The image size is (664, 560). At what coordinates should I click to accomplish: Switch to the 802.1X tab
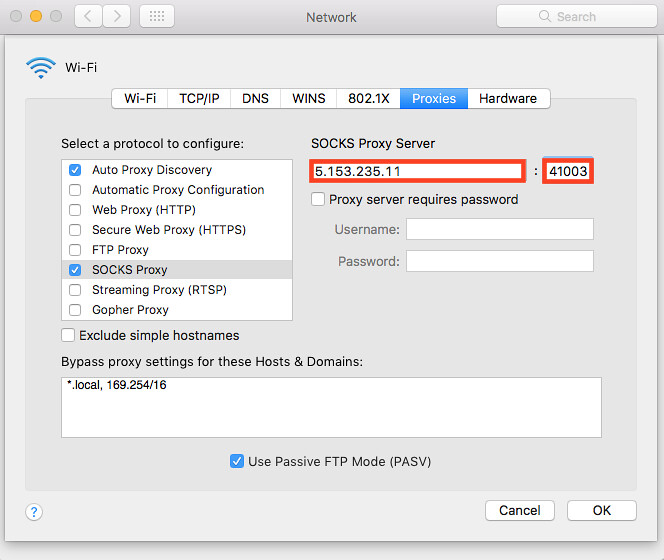(368, 98)
